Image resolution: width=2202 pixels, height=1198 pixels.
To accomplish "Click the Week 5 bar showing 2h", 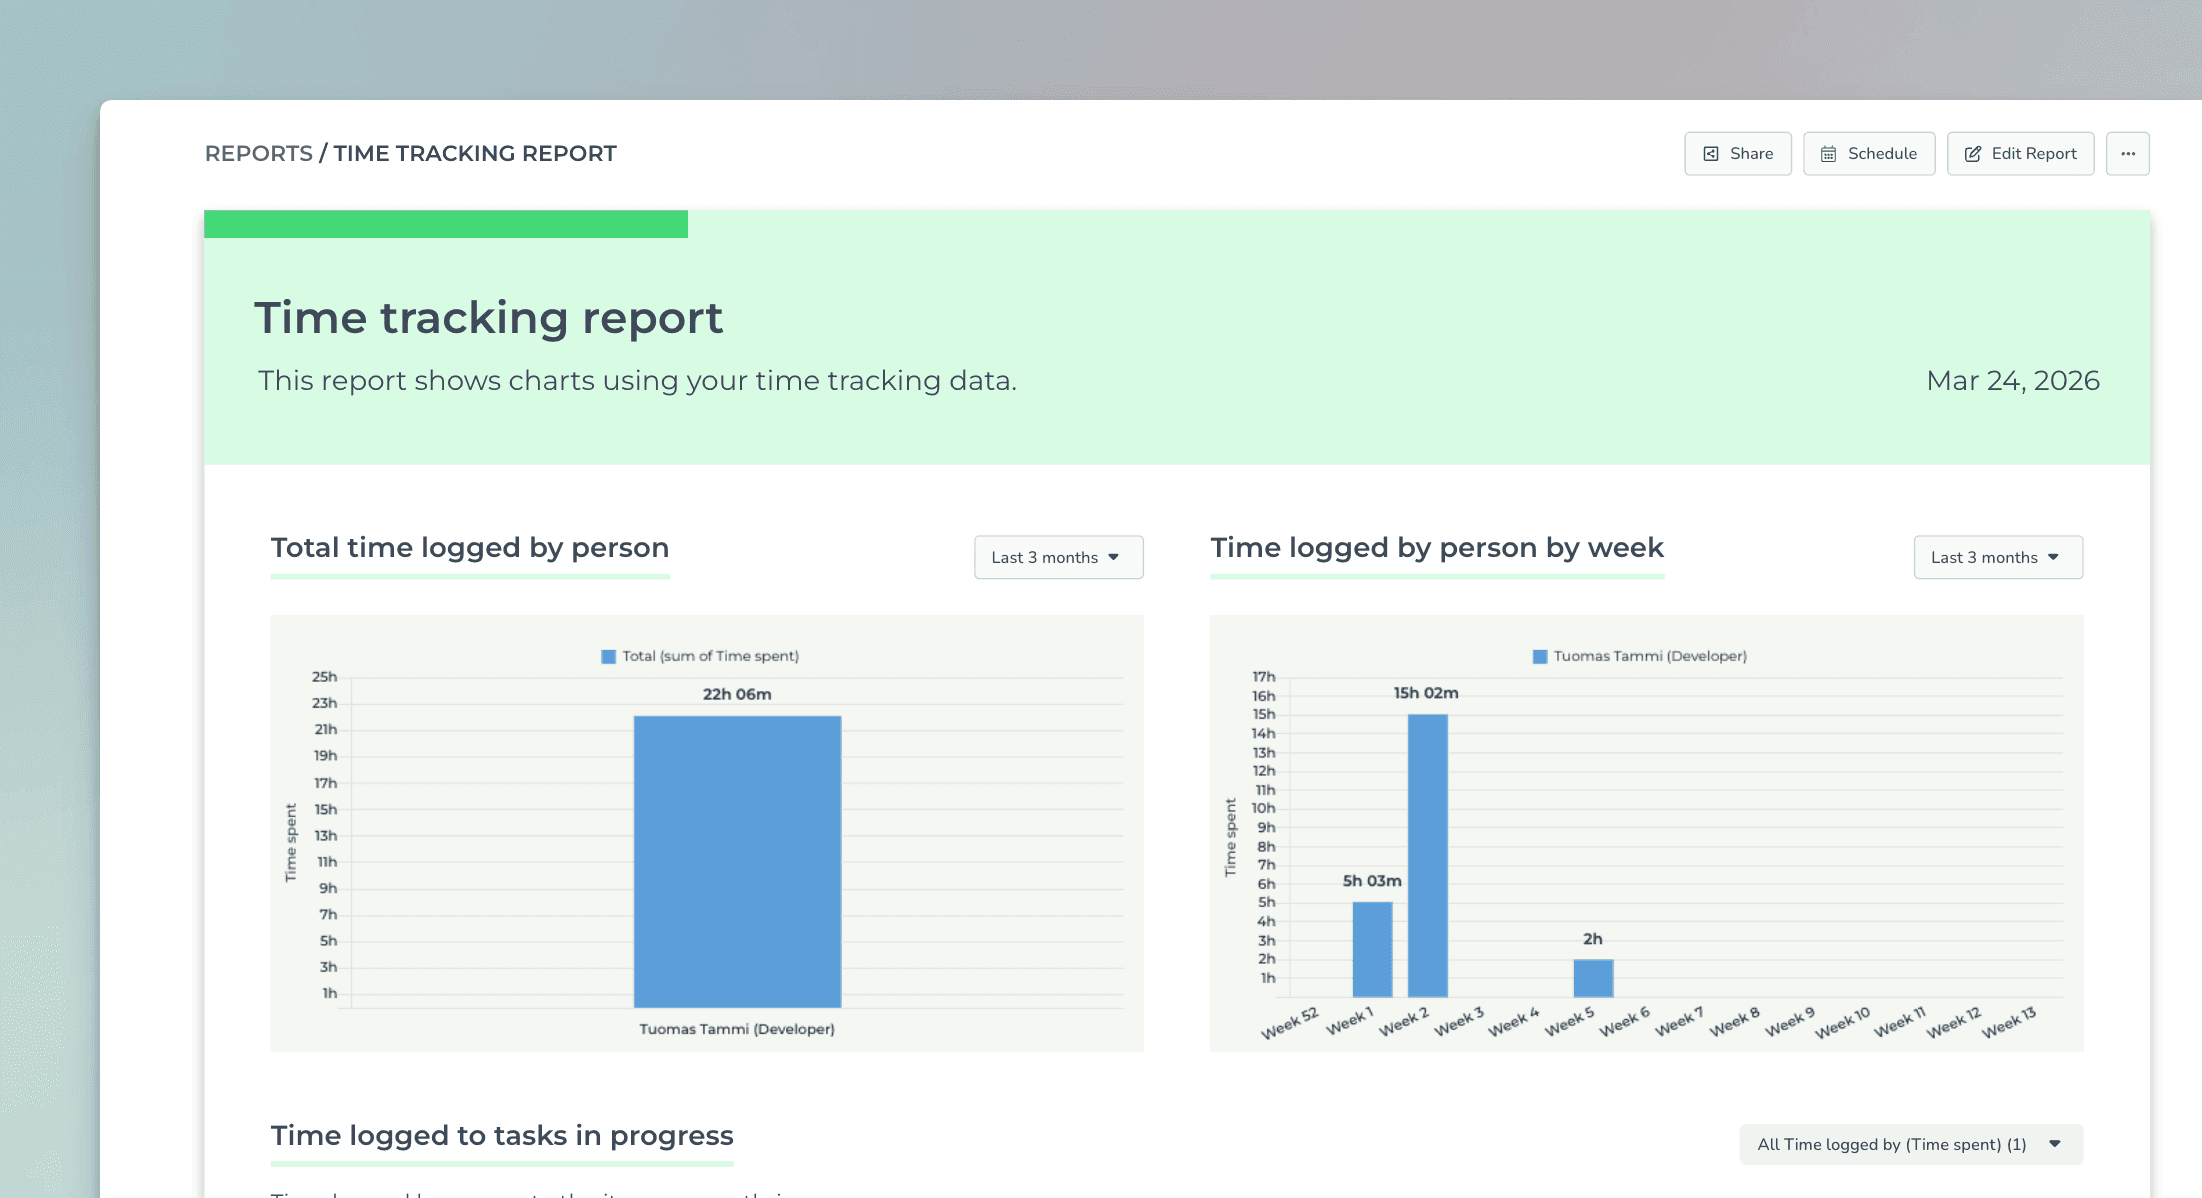I will (1593, 978).
